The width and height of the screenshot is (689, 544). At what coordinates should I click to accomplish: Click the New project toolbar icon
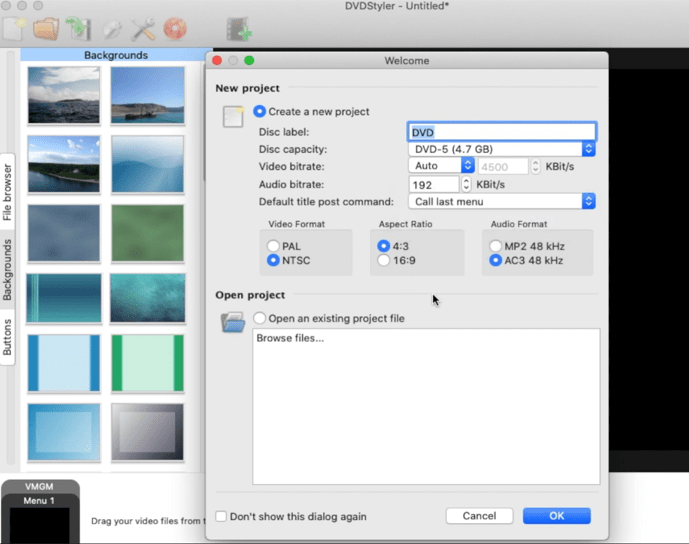click(14, 29)
